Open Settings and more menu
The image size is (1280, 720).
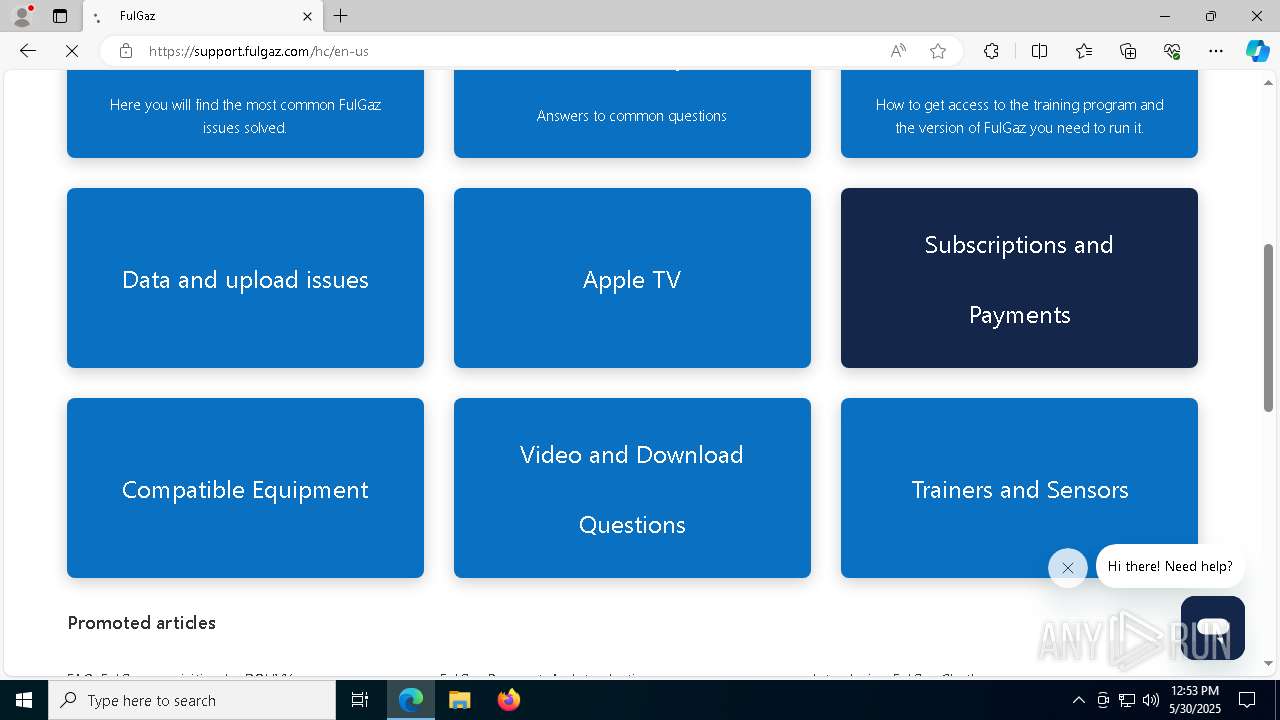coord(1216,51)
